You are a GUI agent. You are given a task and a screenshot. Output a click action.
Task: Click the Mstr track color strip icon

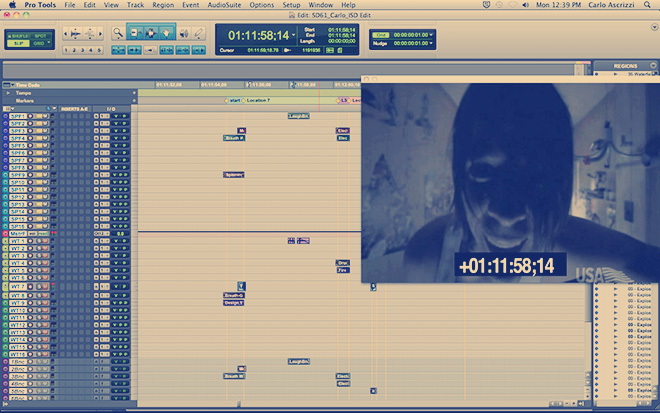[5, 233]
